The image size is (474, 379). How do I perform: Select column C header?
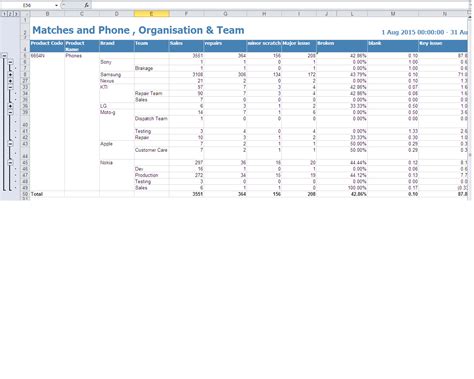pyautogui.click(x=82, y=14)
